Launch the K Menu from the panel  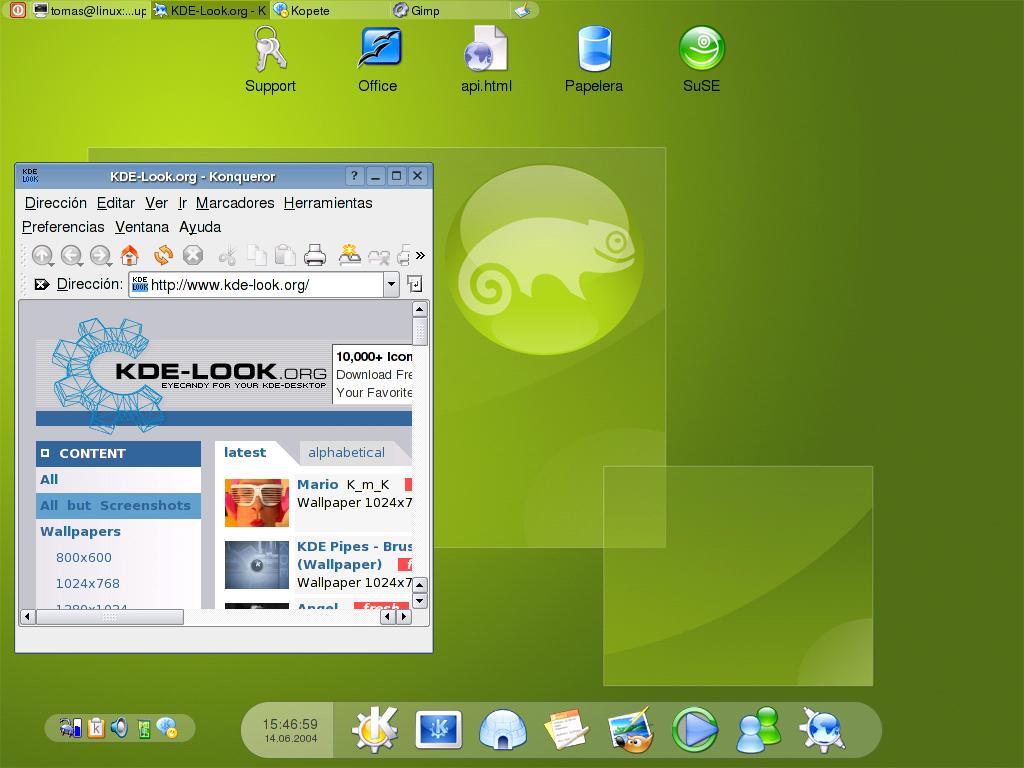pos(373,730)
